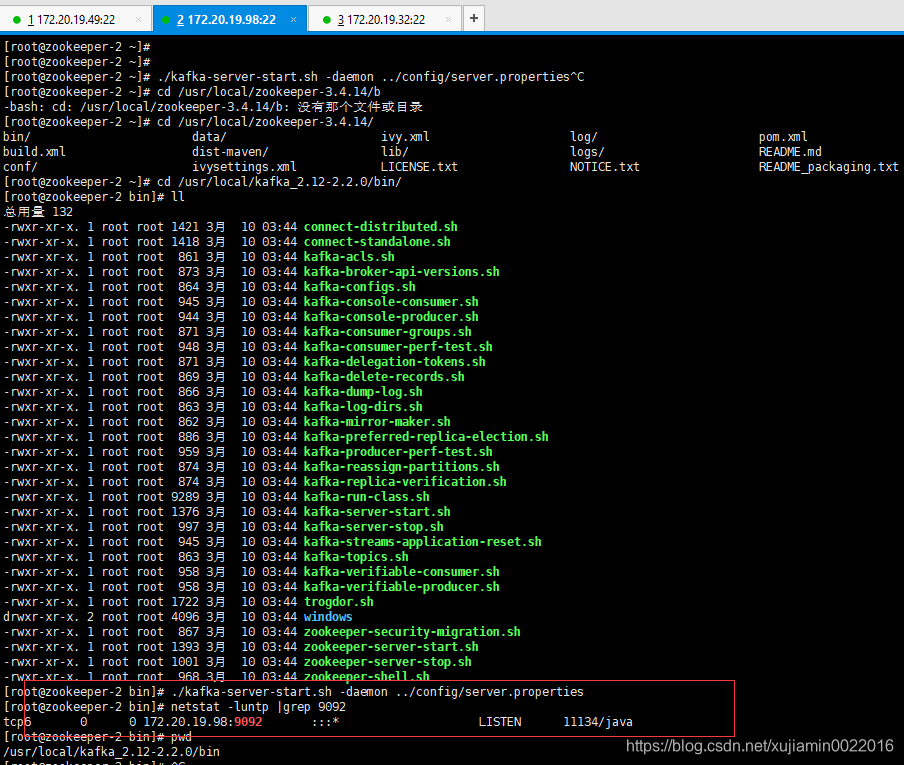Click zookeeper-server-stop.sh entry
The width and height of the screenshot is (904, 765).
pos(387,661)
